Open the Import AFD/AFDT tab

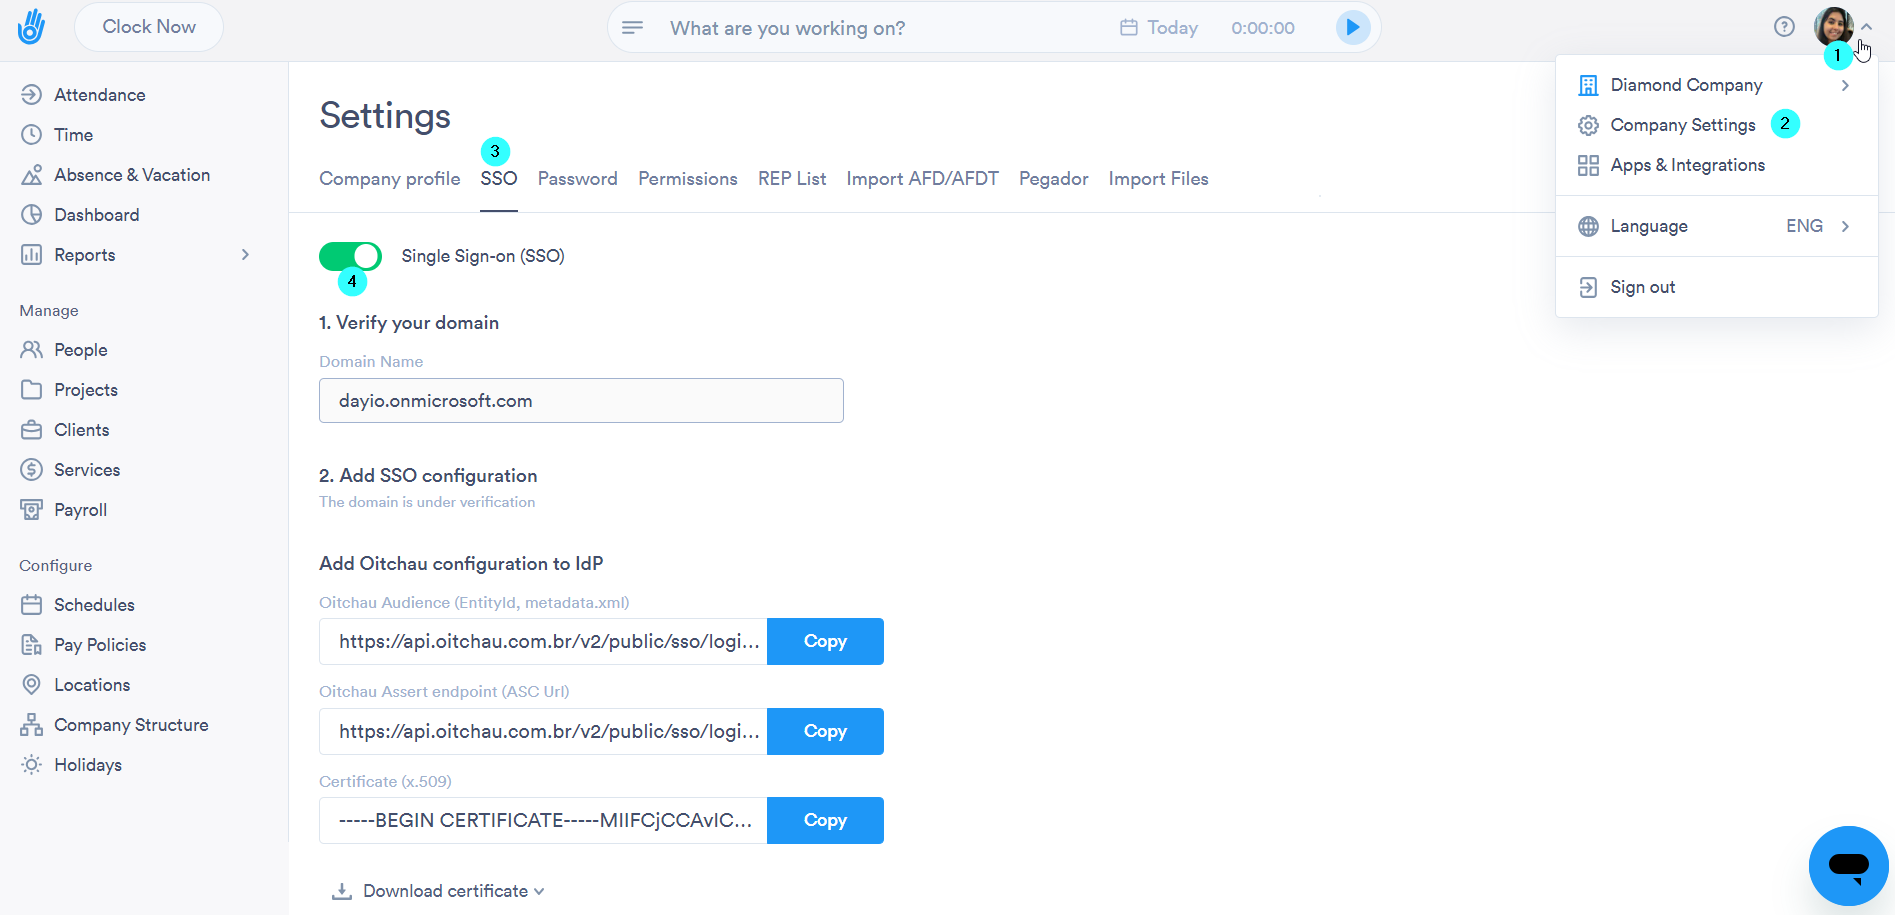[923, 179]
